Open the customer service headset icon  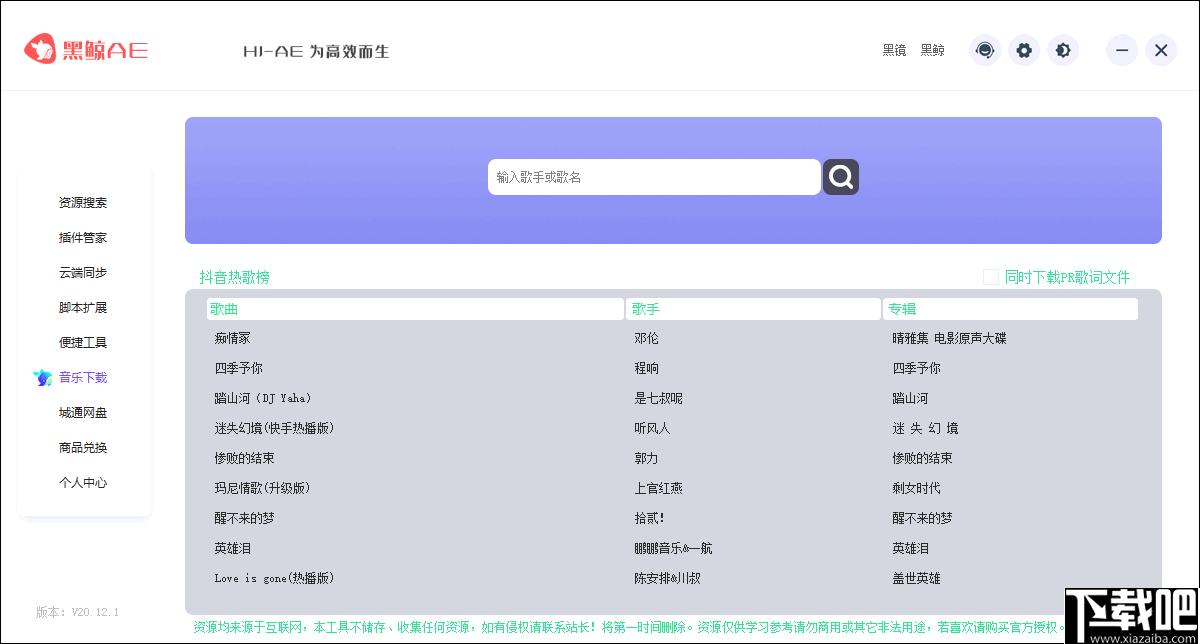tap(985, 50)
